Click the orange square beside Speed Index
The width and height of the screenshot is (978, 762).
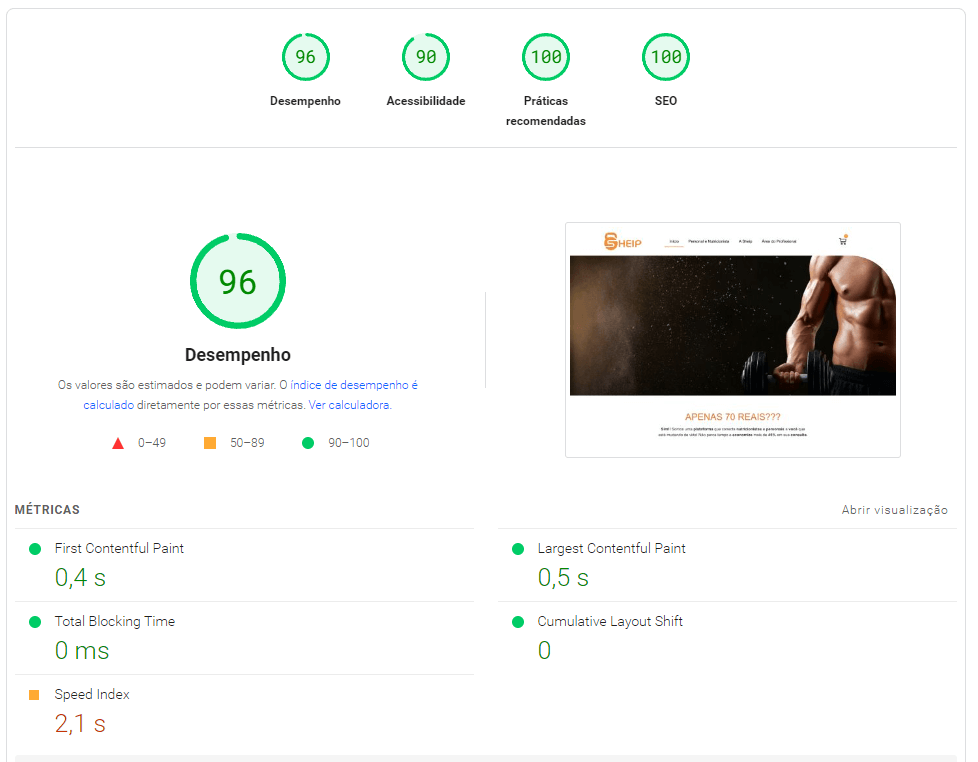click(35, 695)
